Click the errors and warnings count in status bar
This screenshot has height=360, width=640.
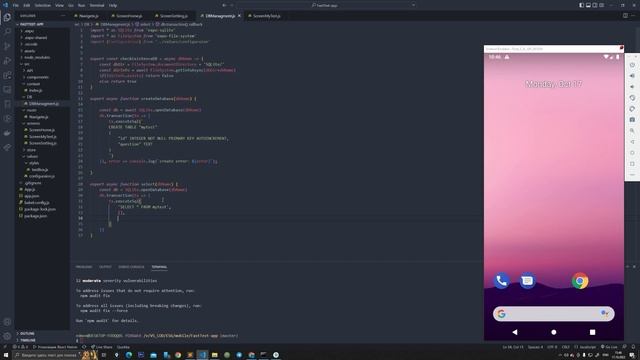click(19, 347)
